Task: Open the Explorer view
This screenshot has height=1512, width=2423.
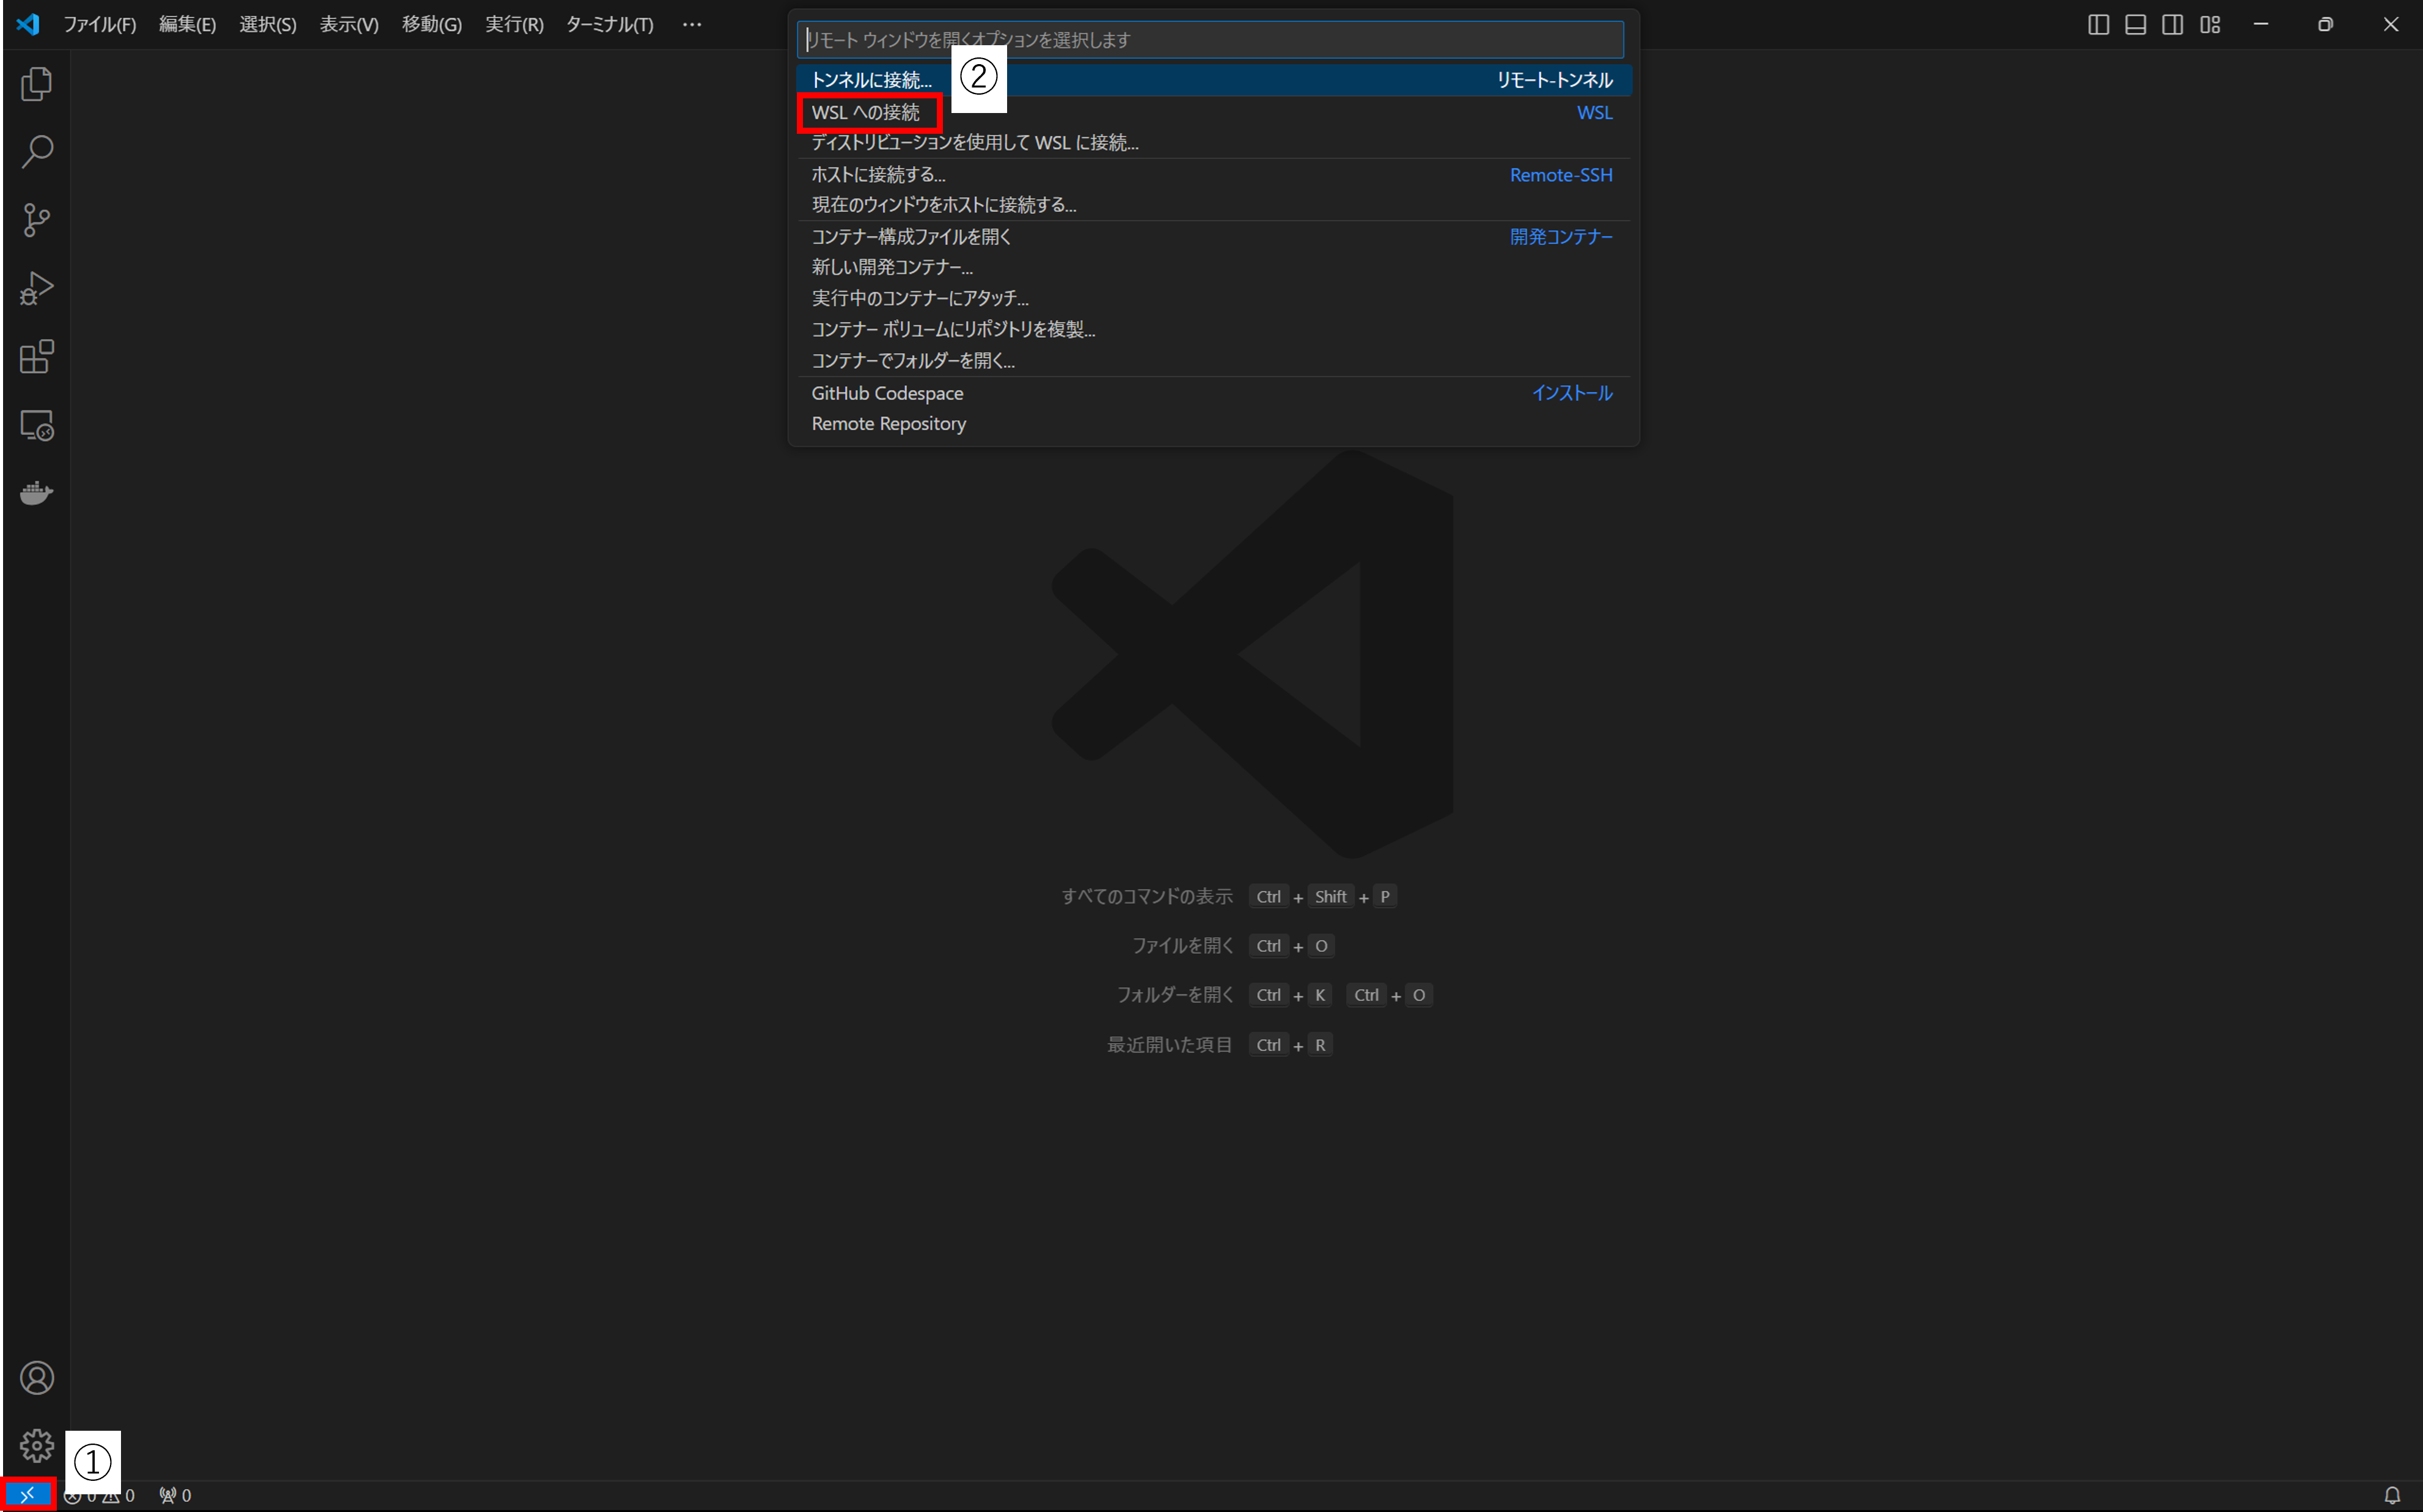Action: point(36,84)
